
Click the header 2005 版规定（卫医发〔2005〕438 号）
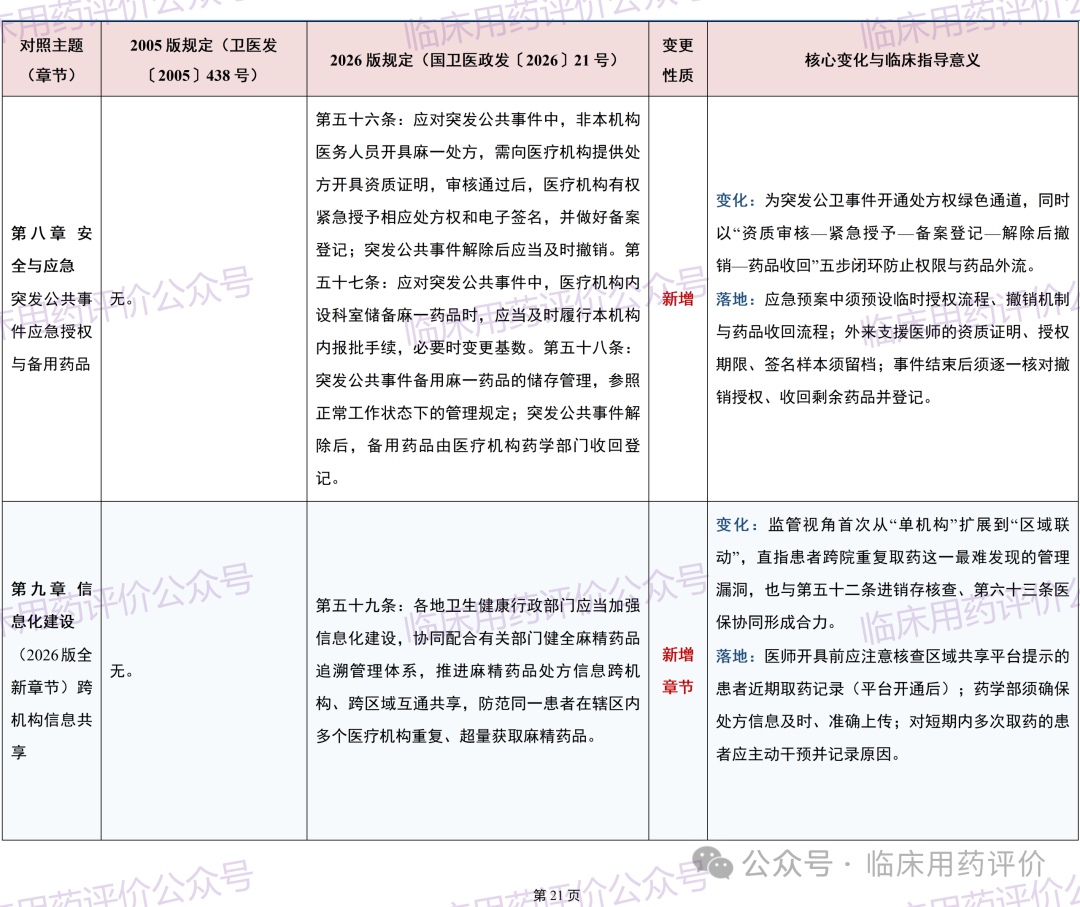[204, 60]
